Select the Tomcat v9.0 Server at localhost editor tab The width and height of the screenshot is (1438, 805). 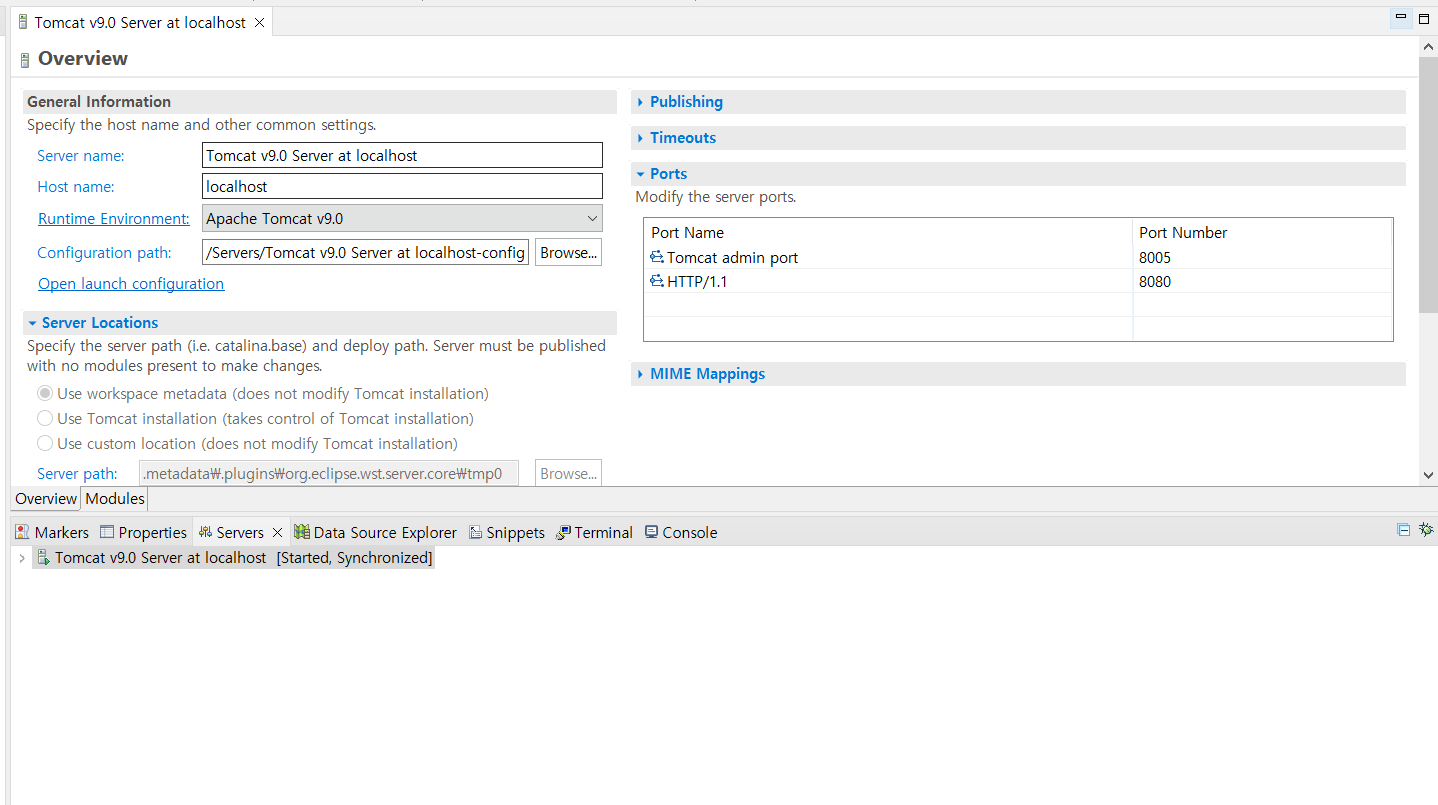(x=140, y=22)
